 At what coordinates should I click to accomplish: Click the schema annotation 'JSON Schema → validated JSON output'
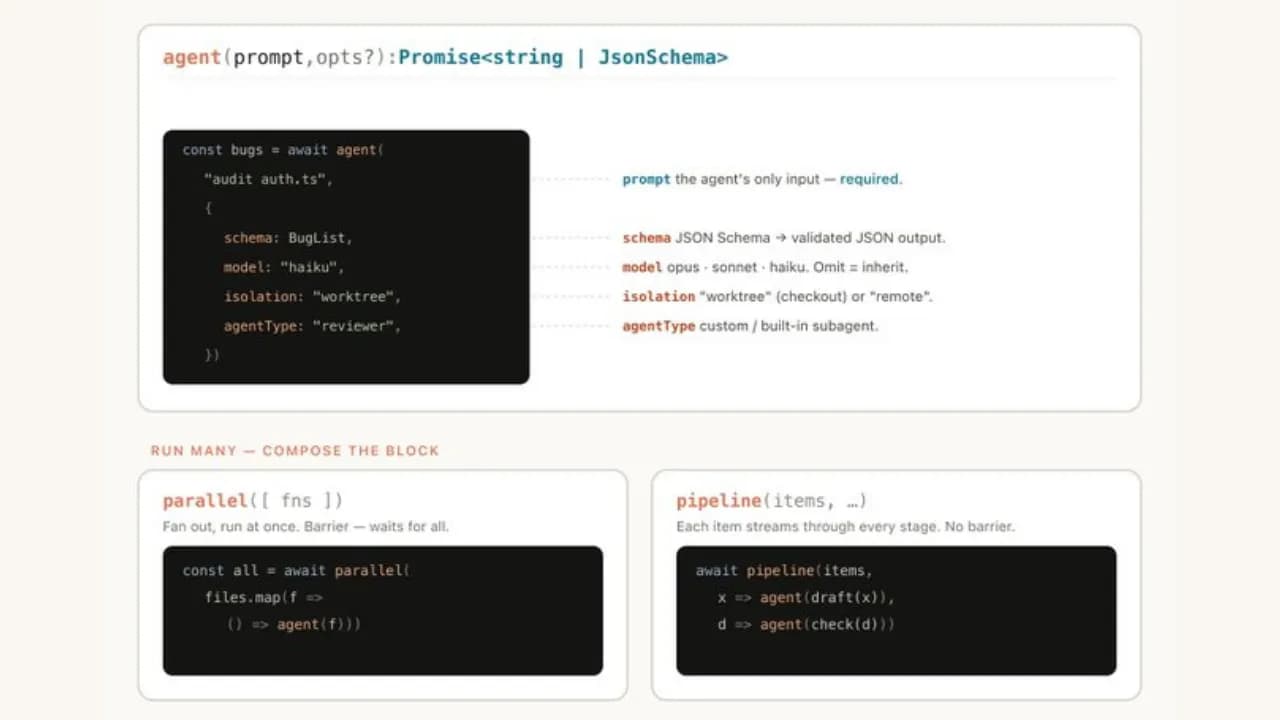click(x=810, y=238)
